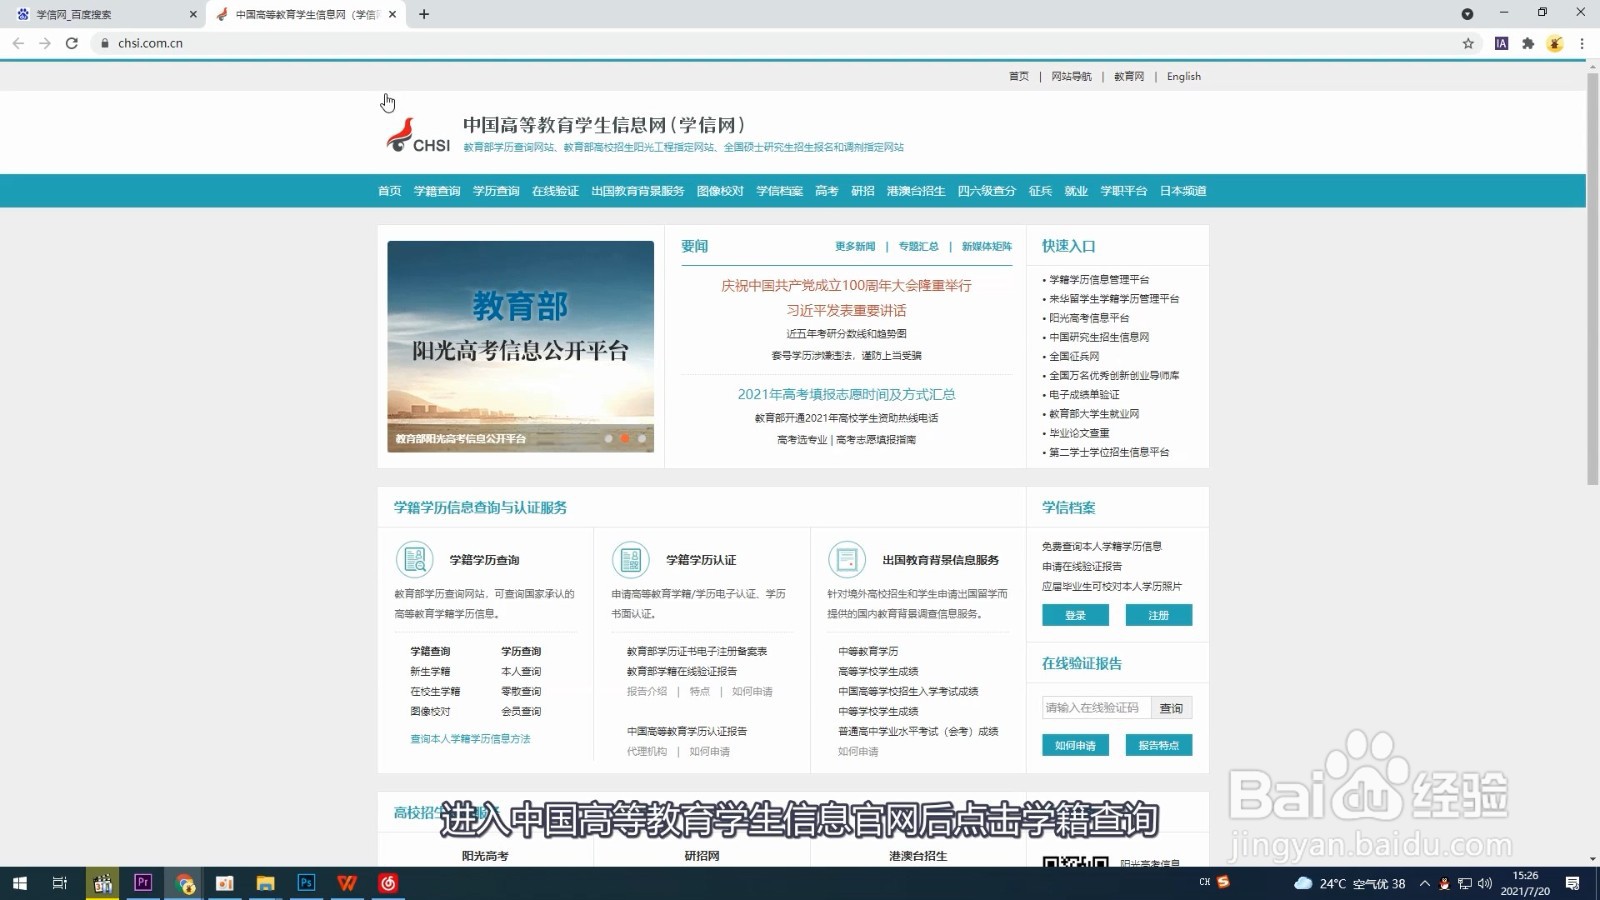Screen dimensions: 1600x900
Task: Click the 阳光高考信息公开平台 banner image
Action: coord(521,346)
